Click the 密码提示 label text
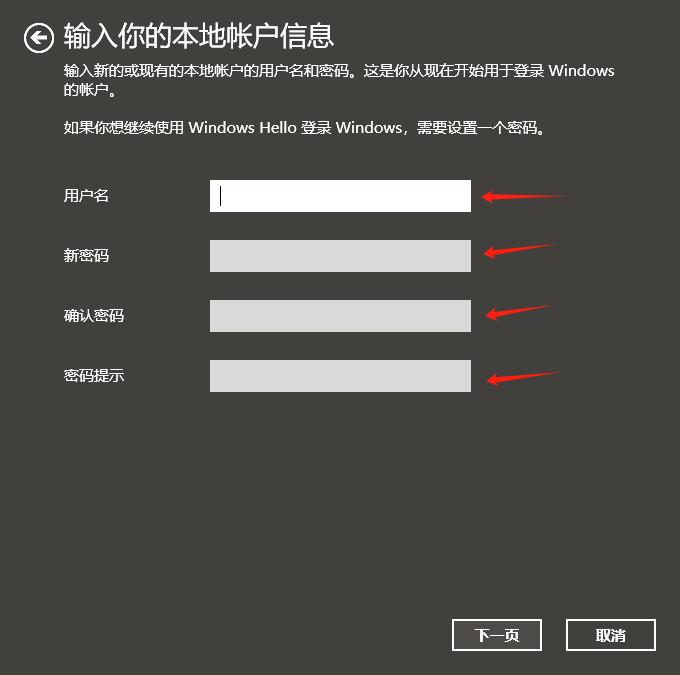Screen dimensions: 680x675 click(94, 375)
